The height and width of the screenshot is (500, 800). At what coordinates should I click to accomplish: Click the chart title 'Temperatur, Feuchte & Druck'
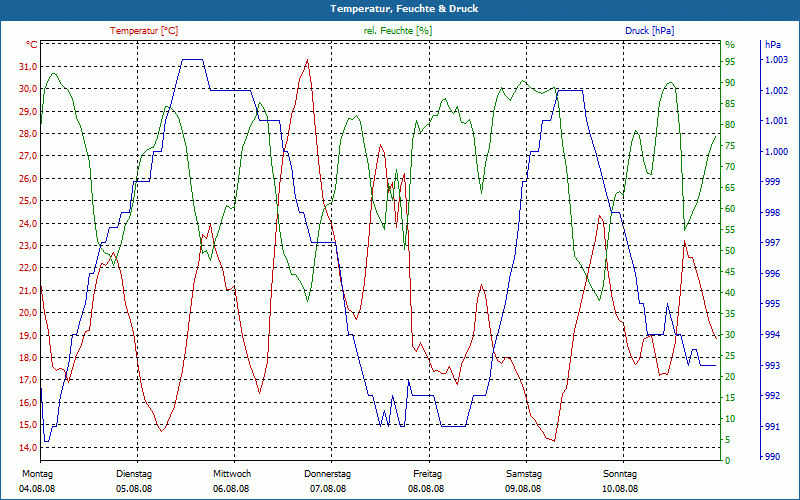(404, 9)
